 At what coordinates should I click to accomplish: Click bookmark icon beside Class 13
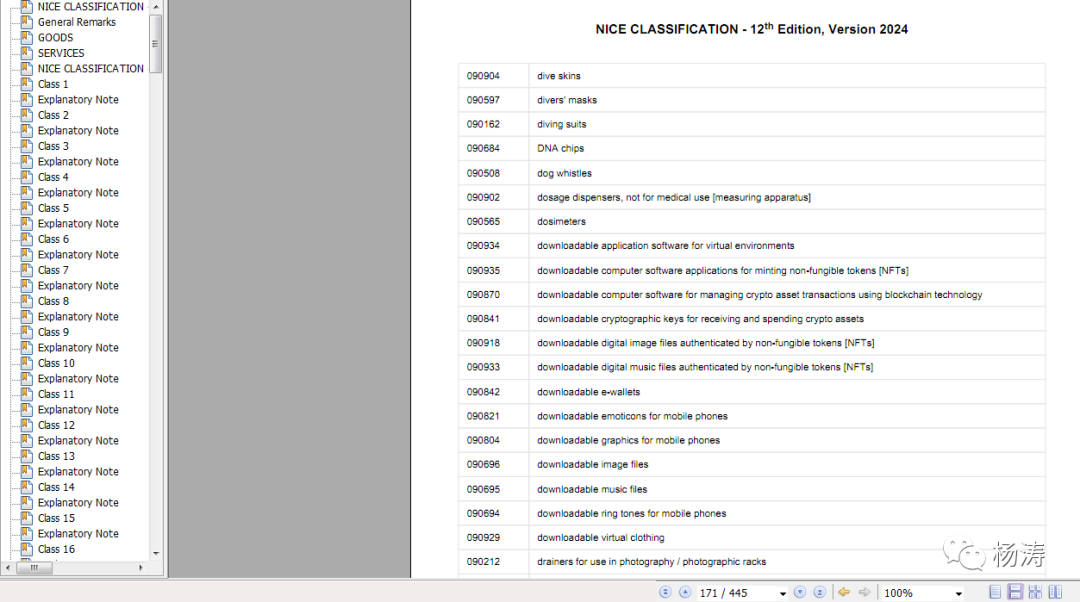27,455
